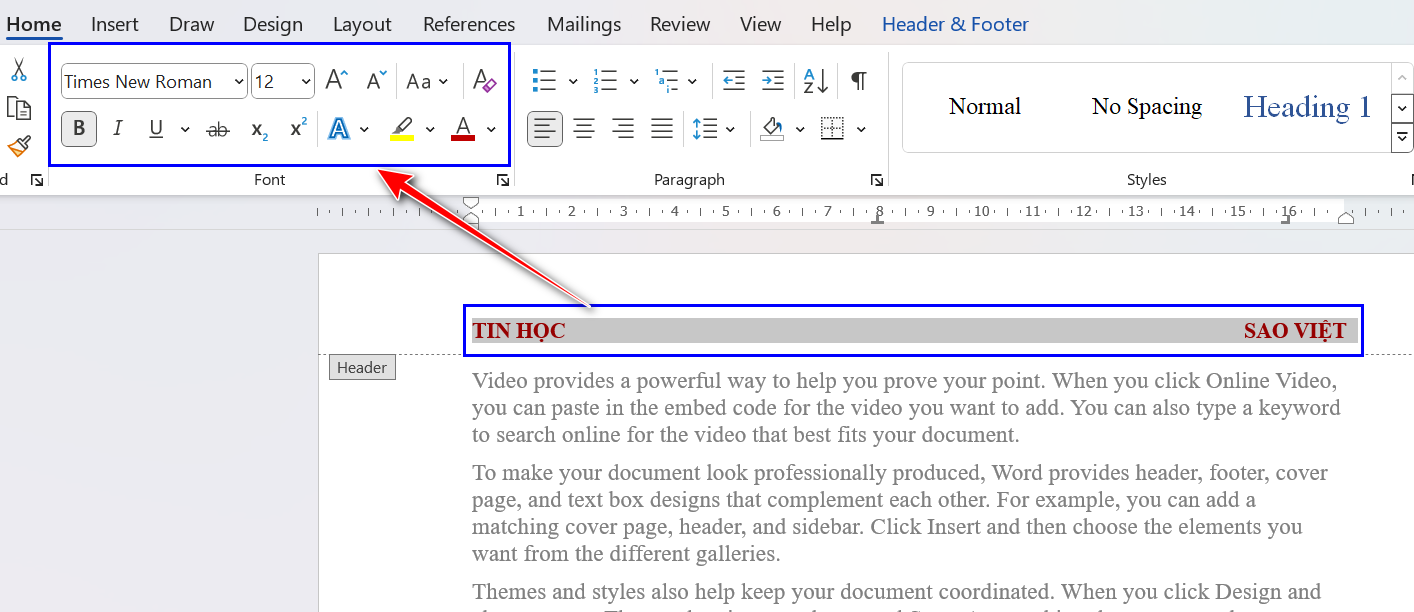Open the Text Highlight Color dropdown
Viewport: 1414px width, 612px height.
click(430, 128)
